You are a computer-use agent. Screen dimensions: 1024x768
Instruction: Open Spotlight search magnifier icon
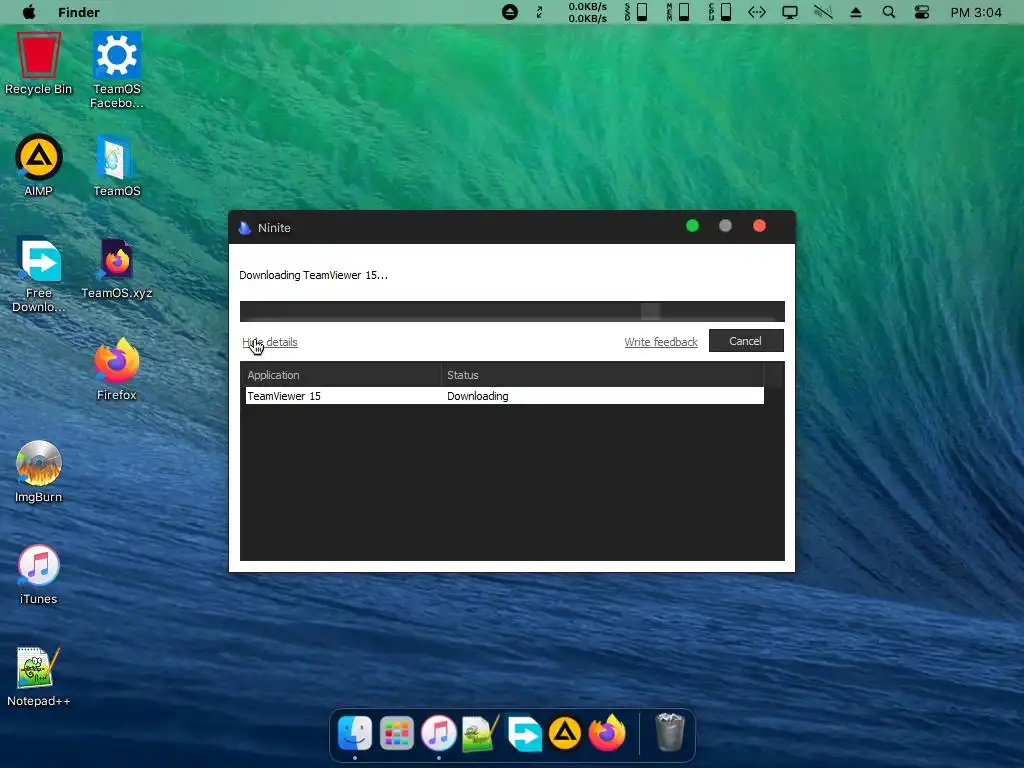(x=888, y=12)
